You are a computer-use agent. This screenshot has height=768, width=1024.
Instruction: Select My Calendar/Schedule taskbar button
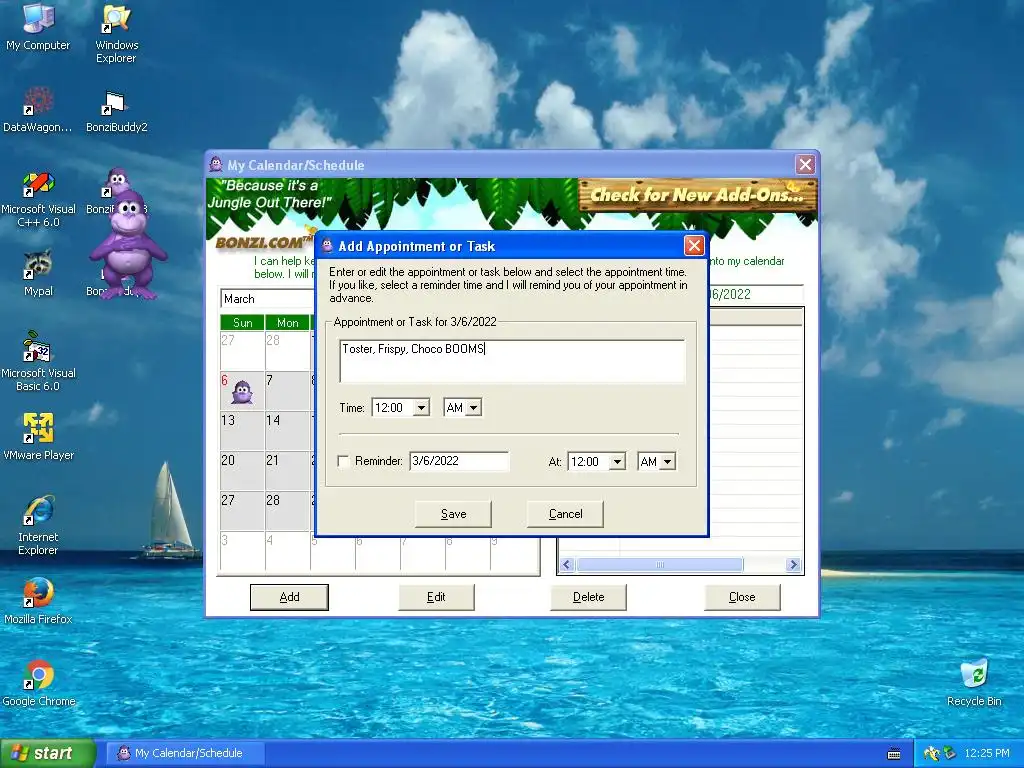[x=185, y=753]
